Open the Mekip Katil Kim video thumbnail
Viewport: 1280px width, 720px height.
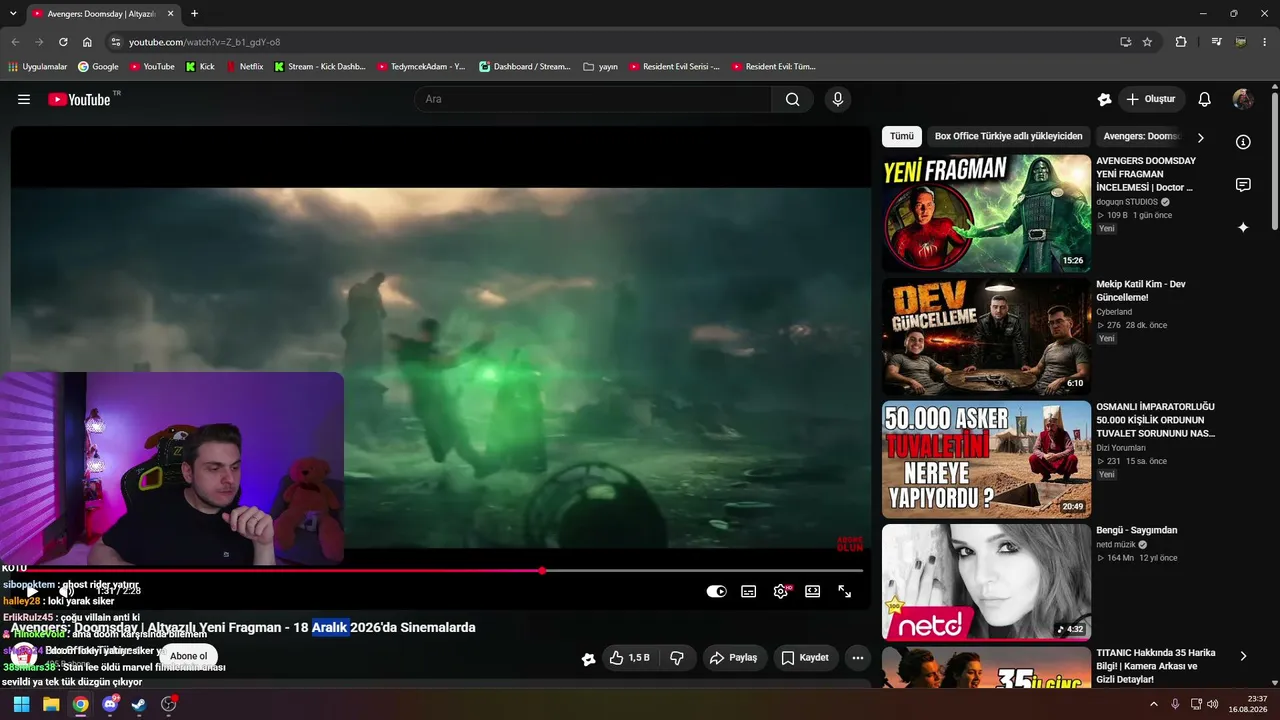[x=986, y=336]
